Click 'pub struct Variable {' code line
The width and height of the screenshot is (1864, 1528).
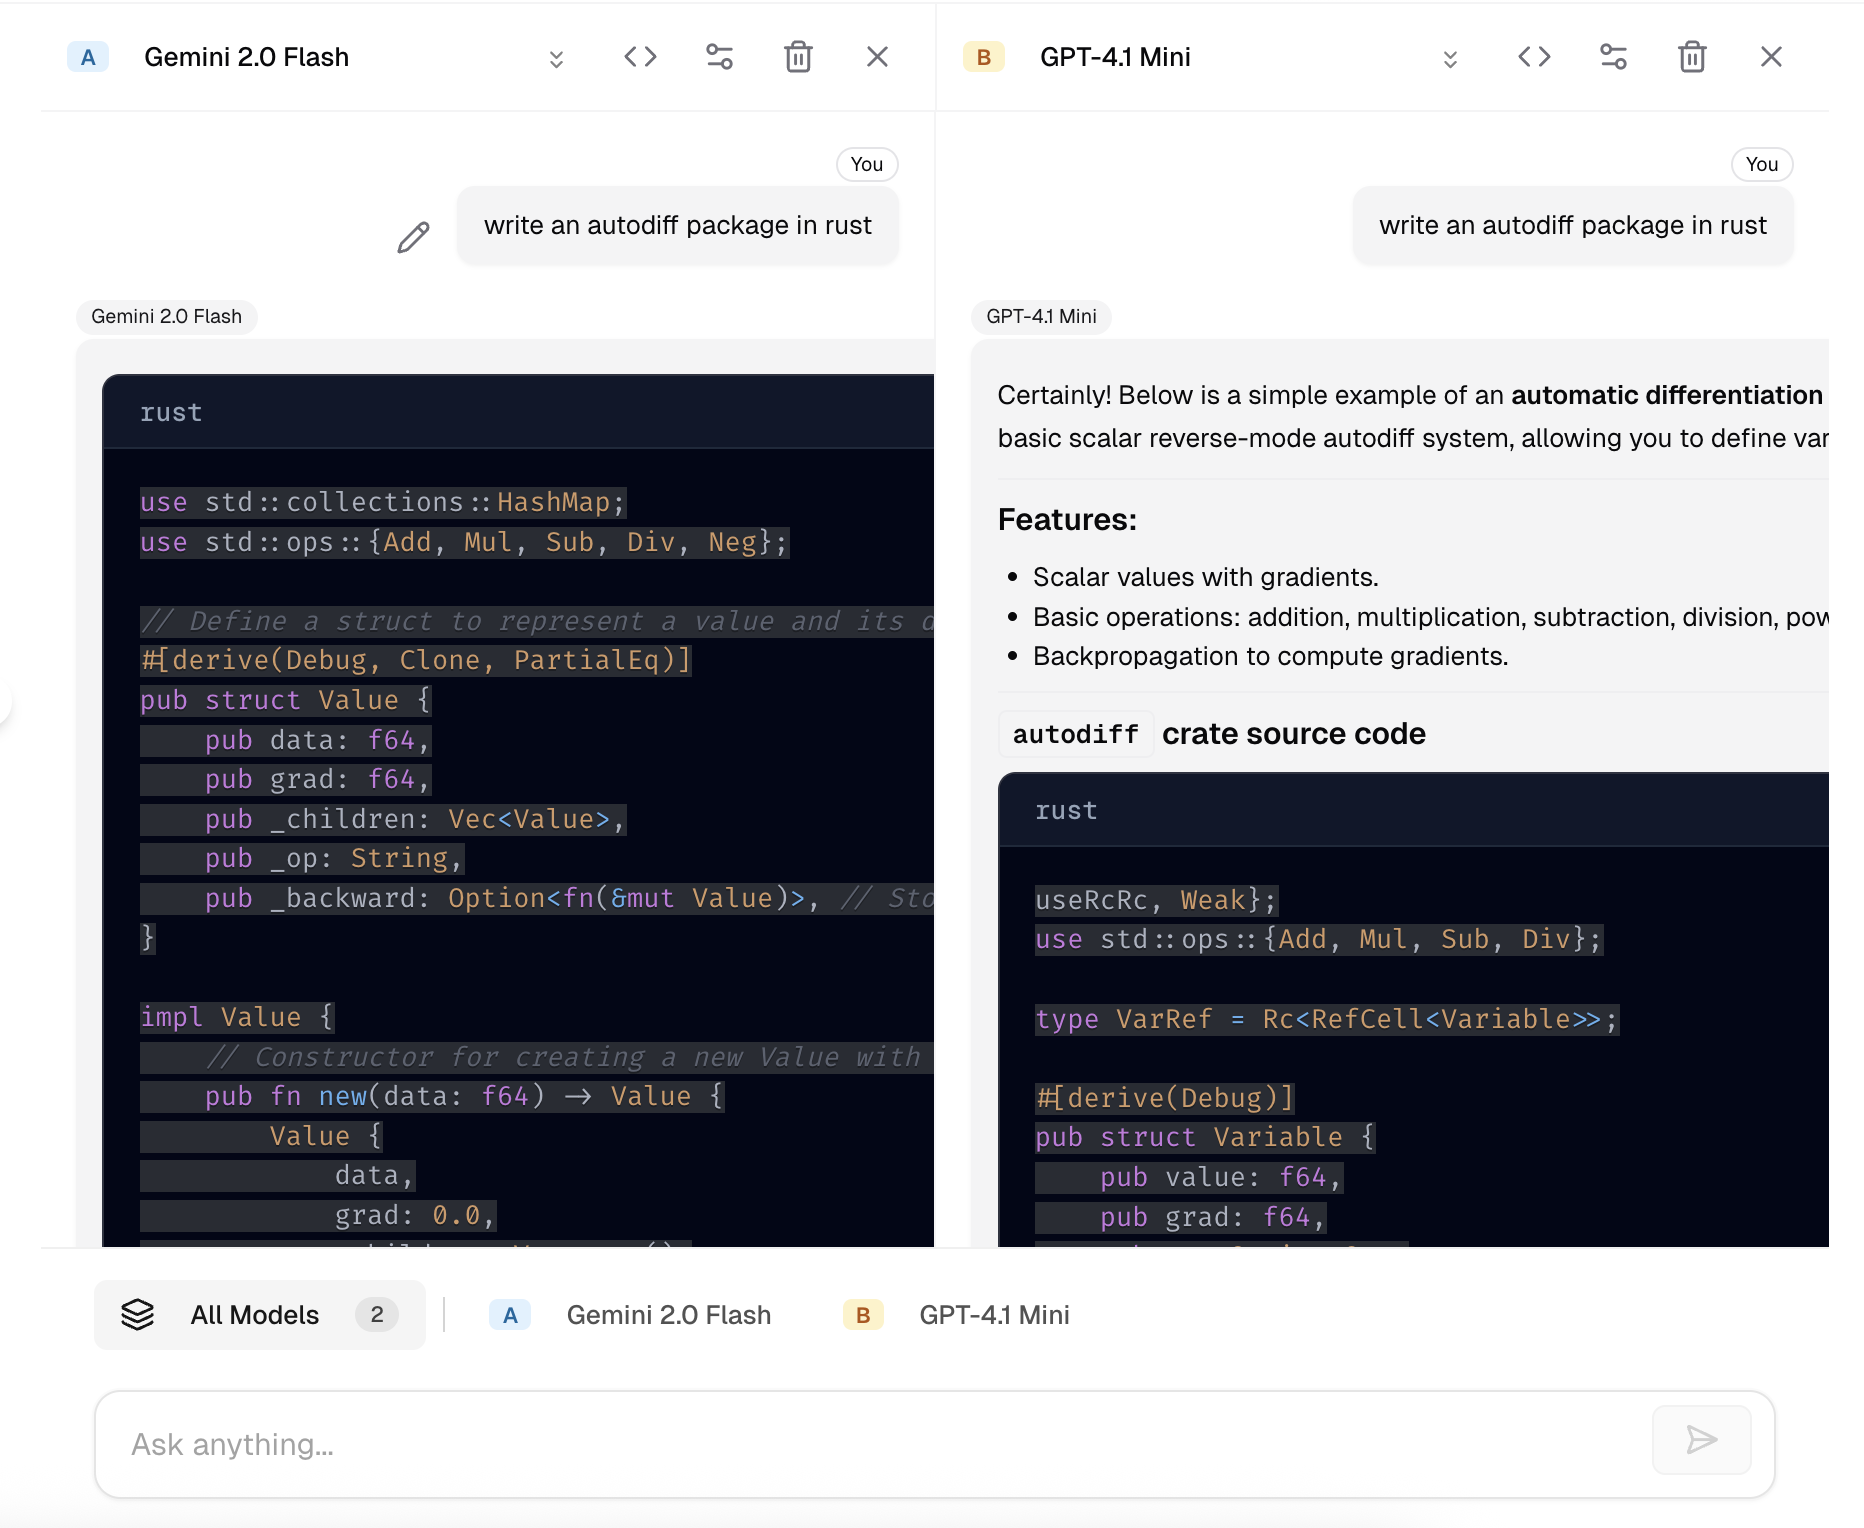[x=1205, y=1137]
